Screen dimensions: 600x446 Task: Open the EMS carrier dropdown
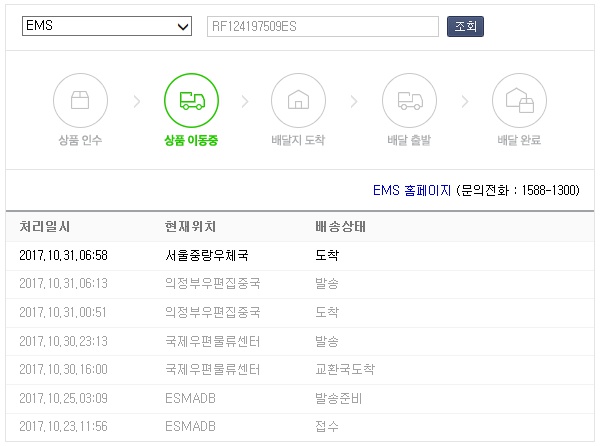click(106, 26)
